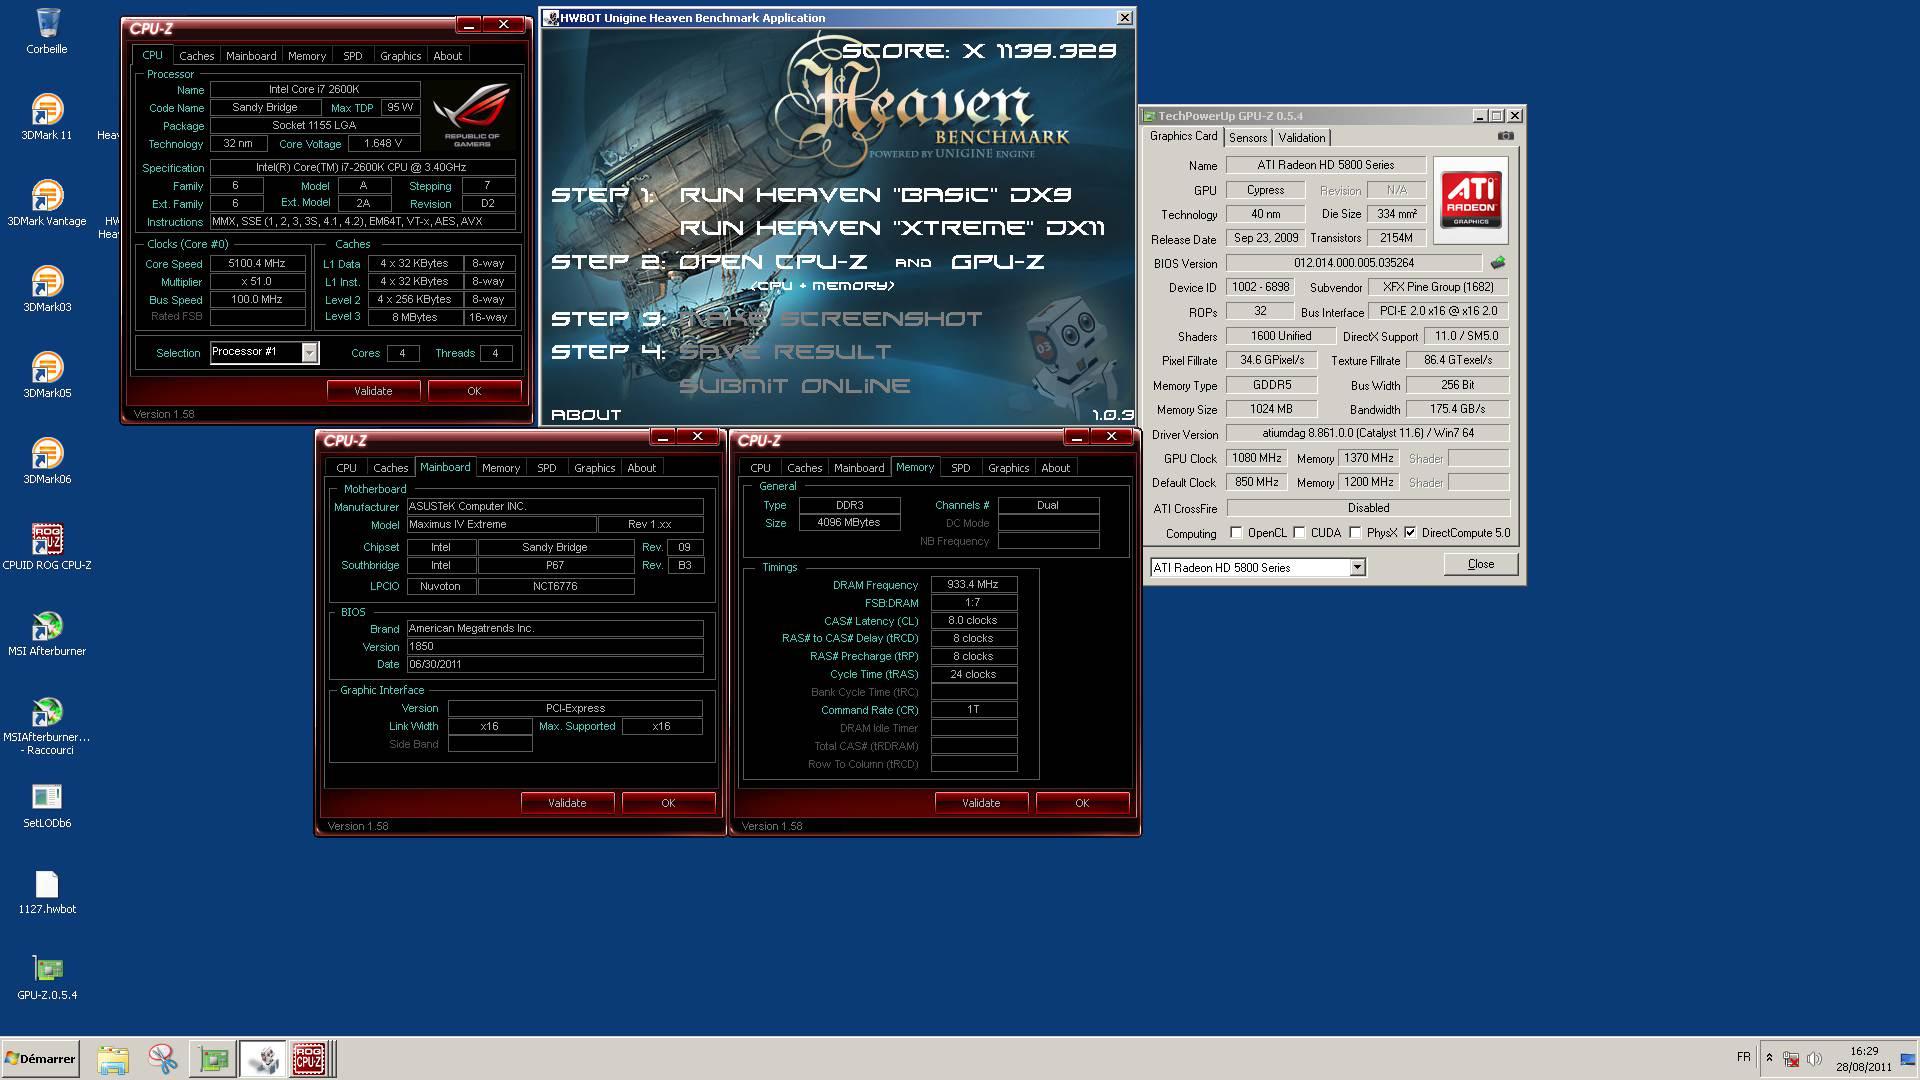Click the Démarrer start button
The image size is (1920, 1080).
40,1059
